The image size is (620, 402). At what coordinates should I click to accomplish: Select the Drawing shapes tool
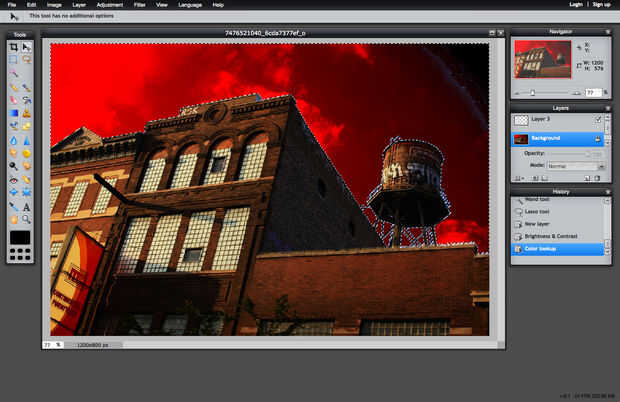tap(26, 126)
